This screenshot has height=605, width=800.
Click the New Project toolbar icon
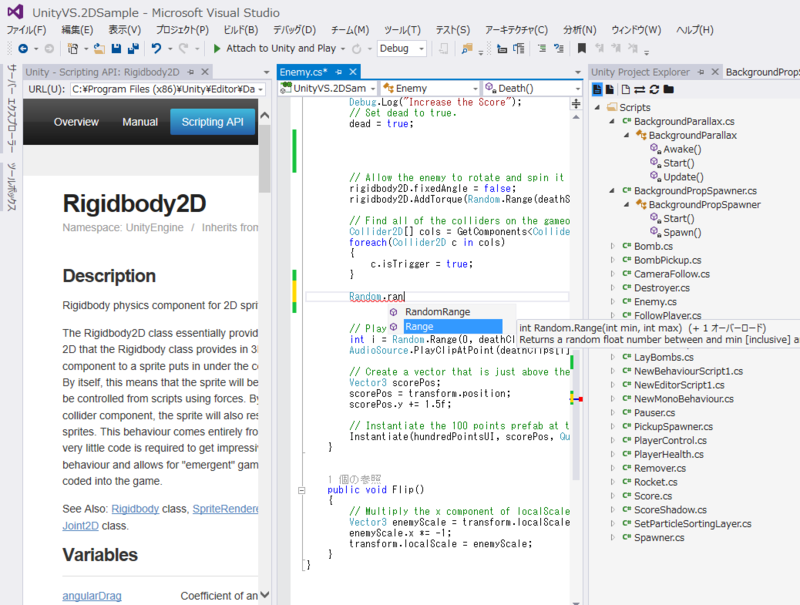[73, 48]
